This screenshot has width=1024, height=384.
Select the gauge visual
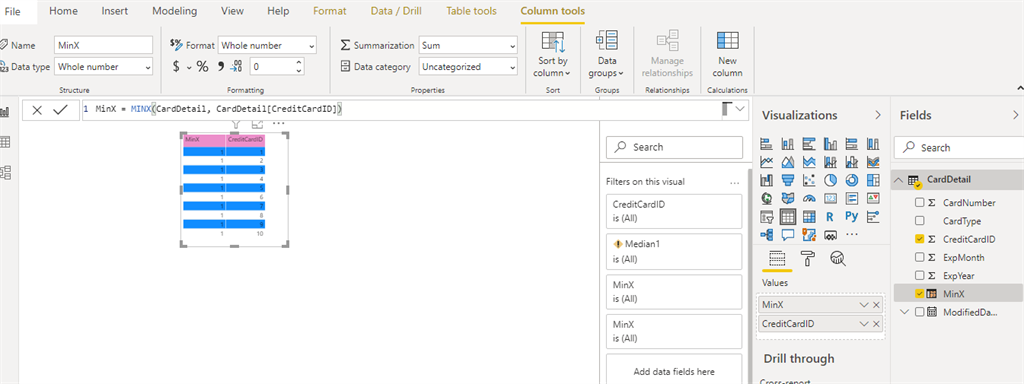pyautogui.click(x=809, y=198)
